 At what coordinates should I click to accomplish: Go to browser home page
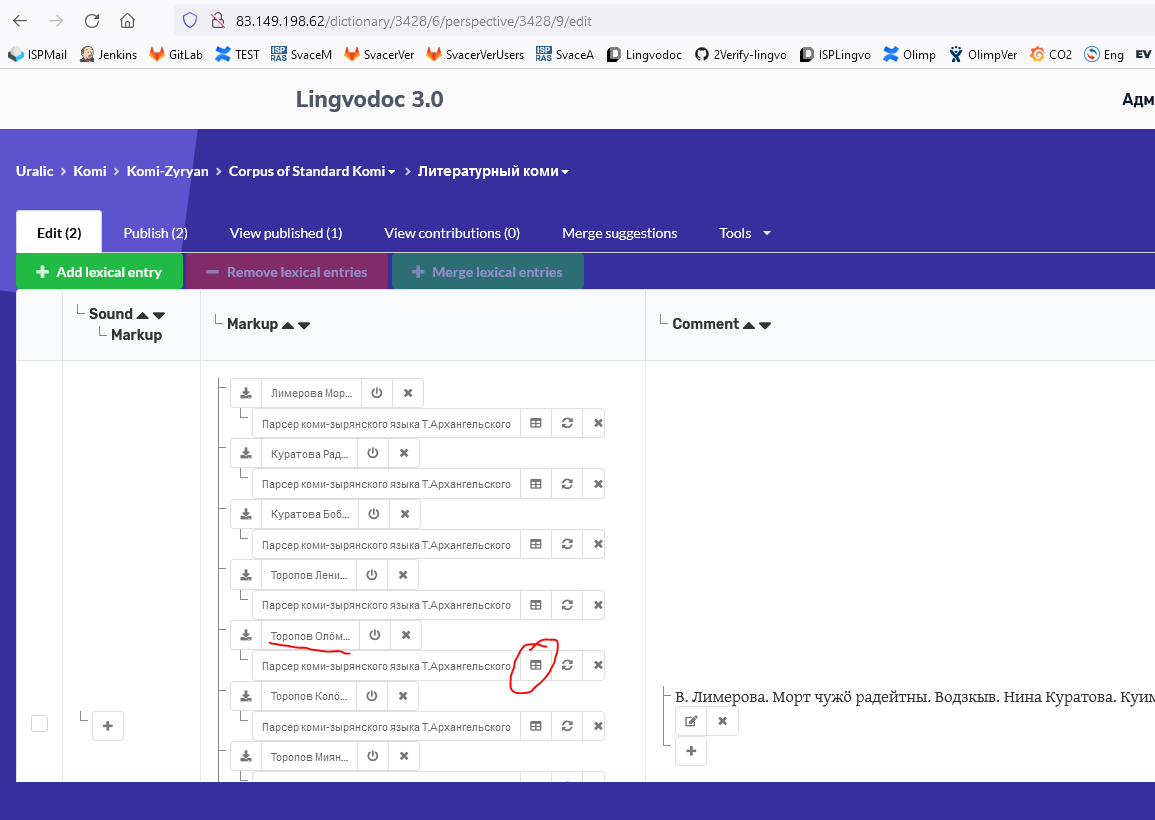click(127, 18)
